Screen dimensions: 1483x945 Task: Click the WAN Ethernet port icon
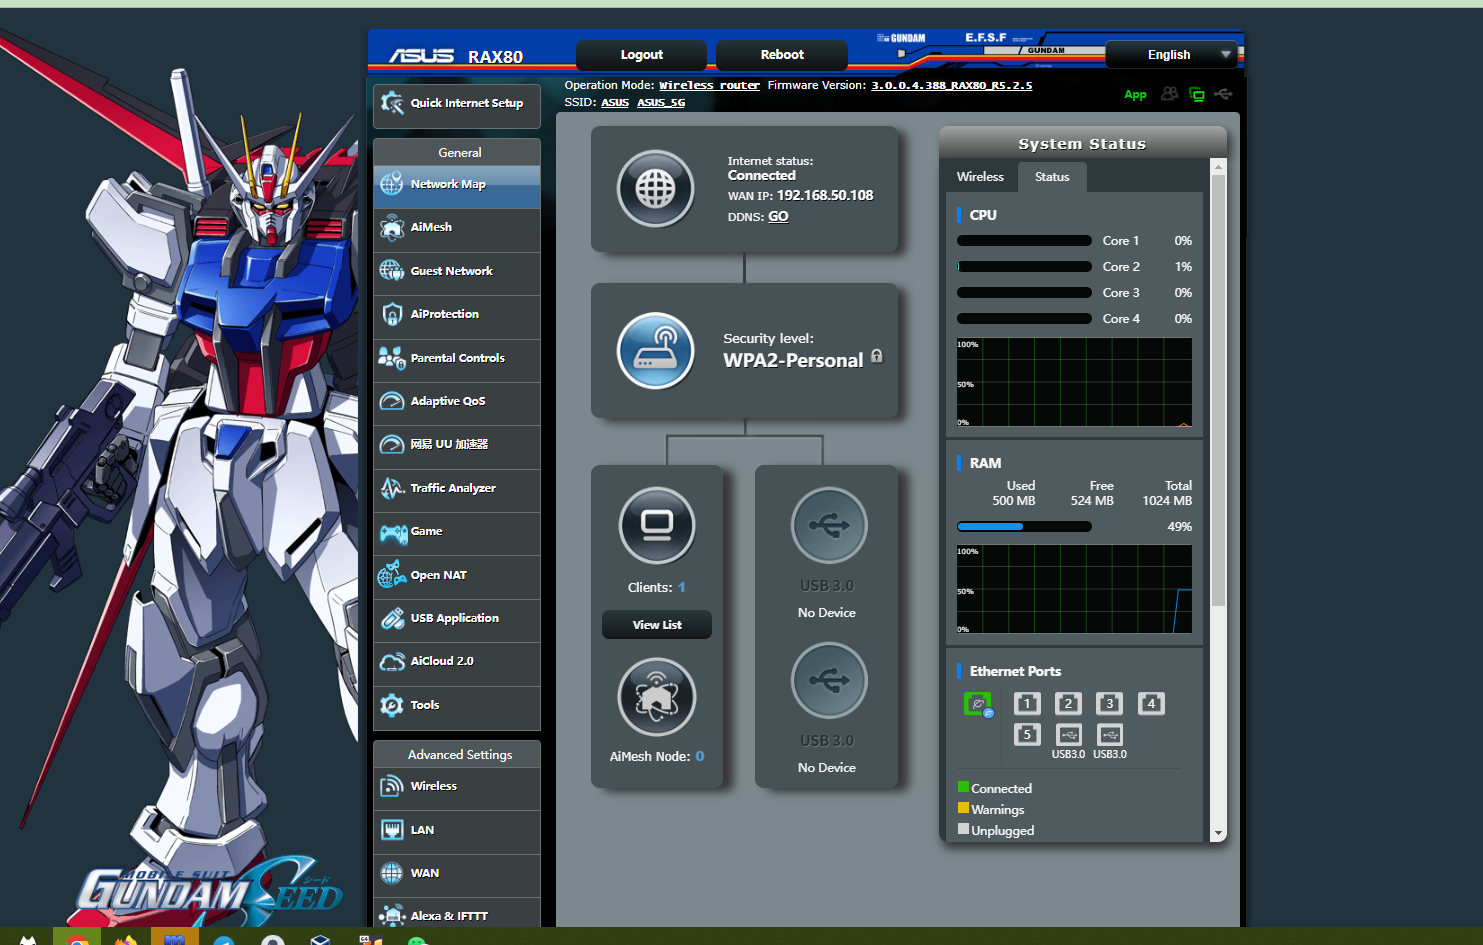pyautogui.click(x=977, y=704)
